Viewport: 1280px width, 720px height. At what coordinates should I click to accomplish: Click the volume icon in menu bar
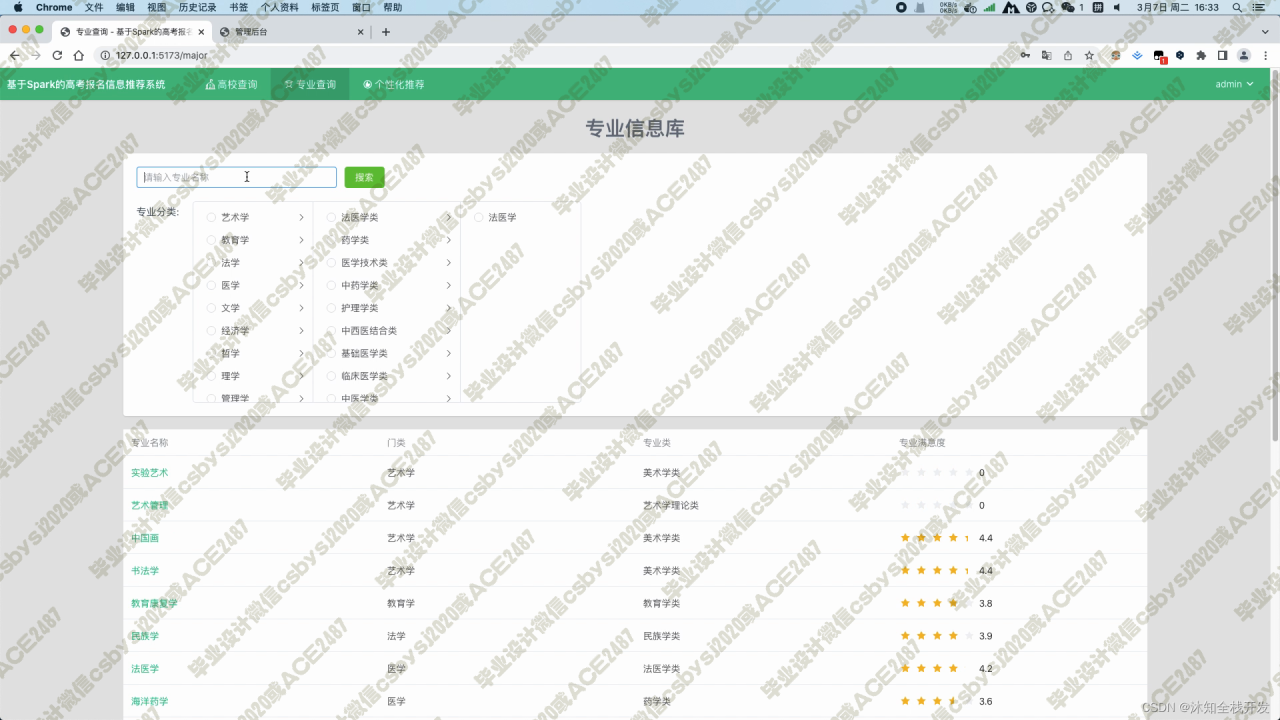(1117, 7)
